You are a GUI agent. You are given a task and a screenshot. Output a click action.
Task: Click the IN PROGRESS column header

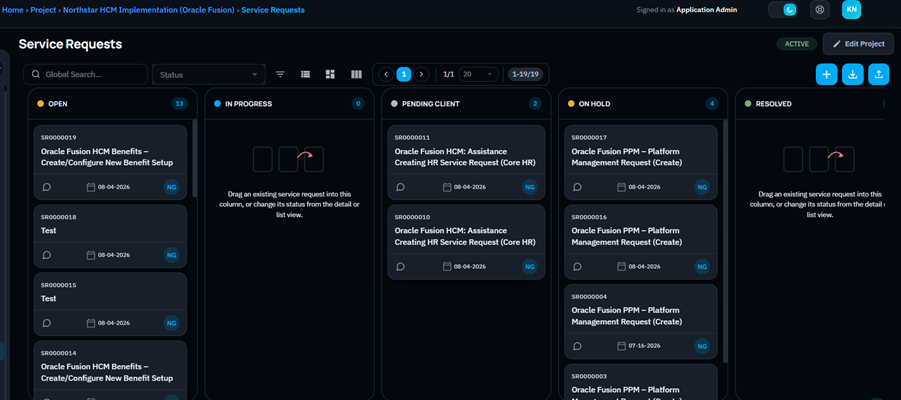(290, 104)
